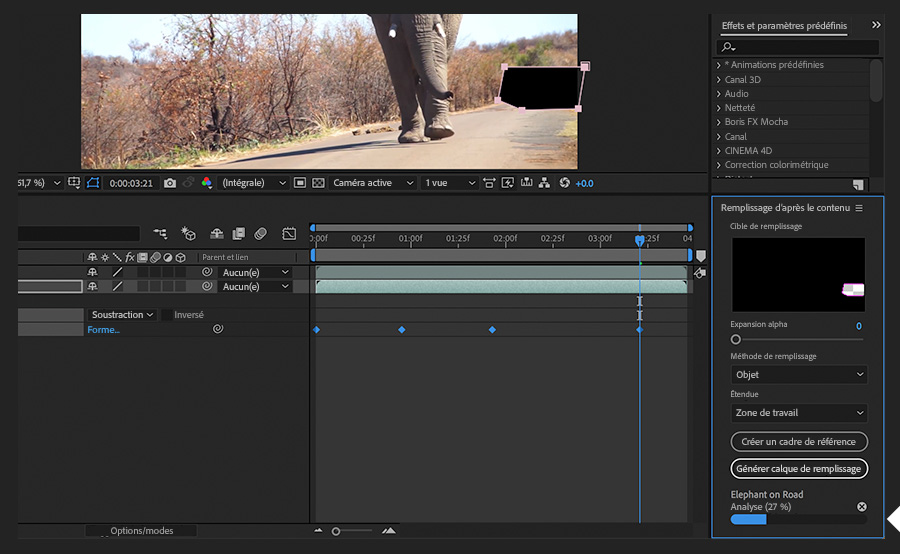Click the shy column header icon
The height and width of the screenshot is (554, 900).
pos(92,257)
